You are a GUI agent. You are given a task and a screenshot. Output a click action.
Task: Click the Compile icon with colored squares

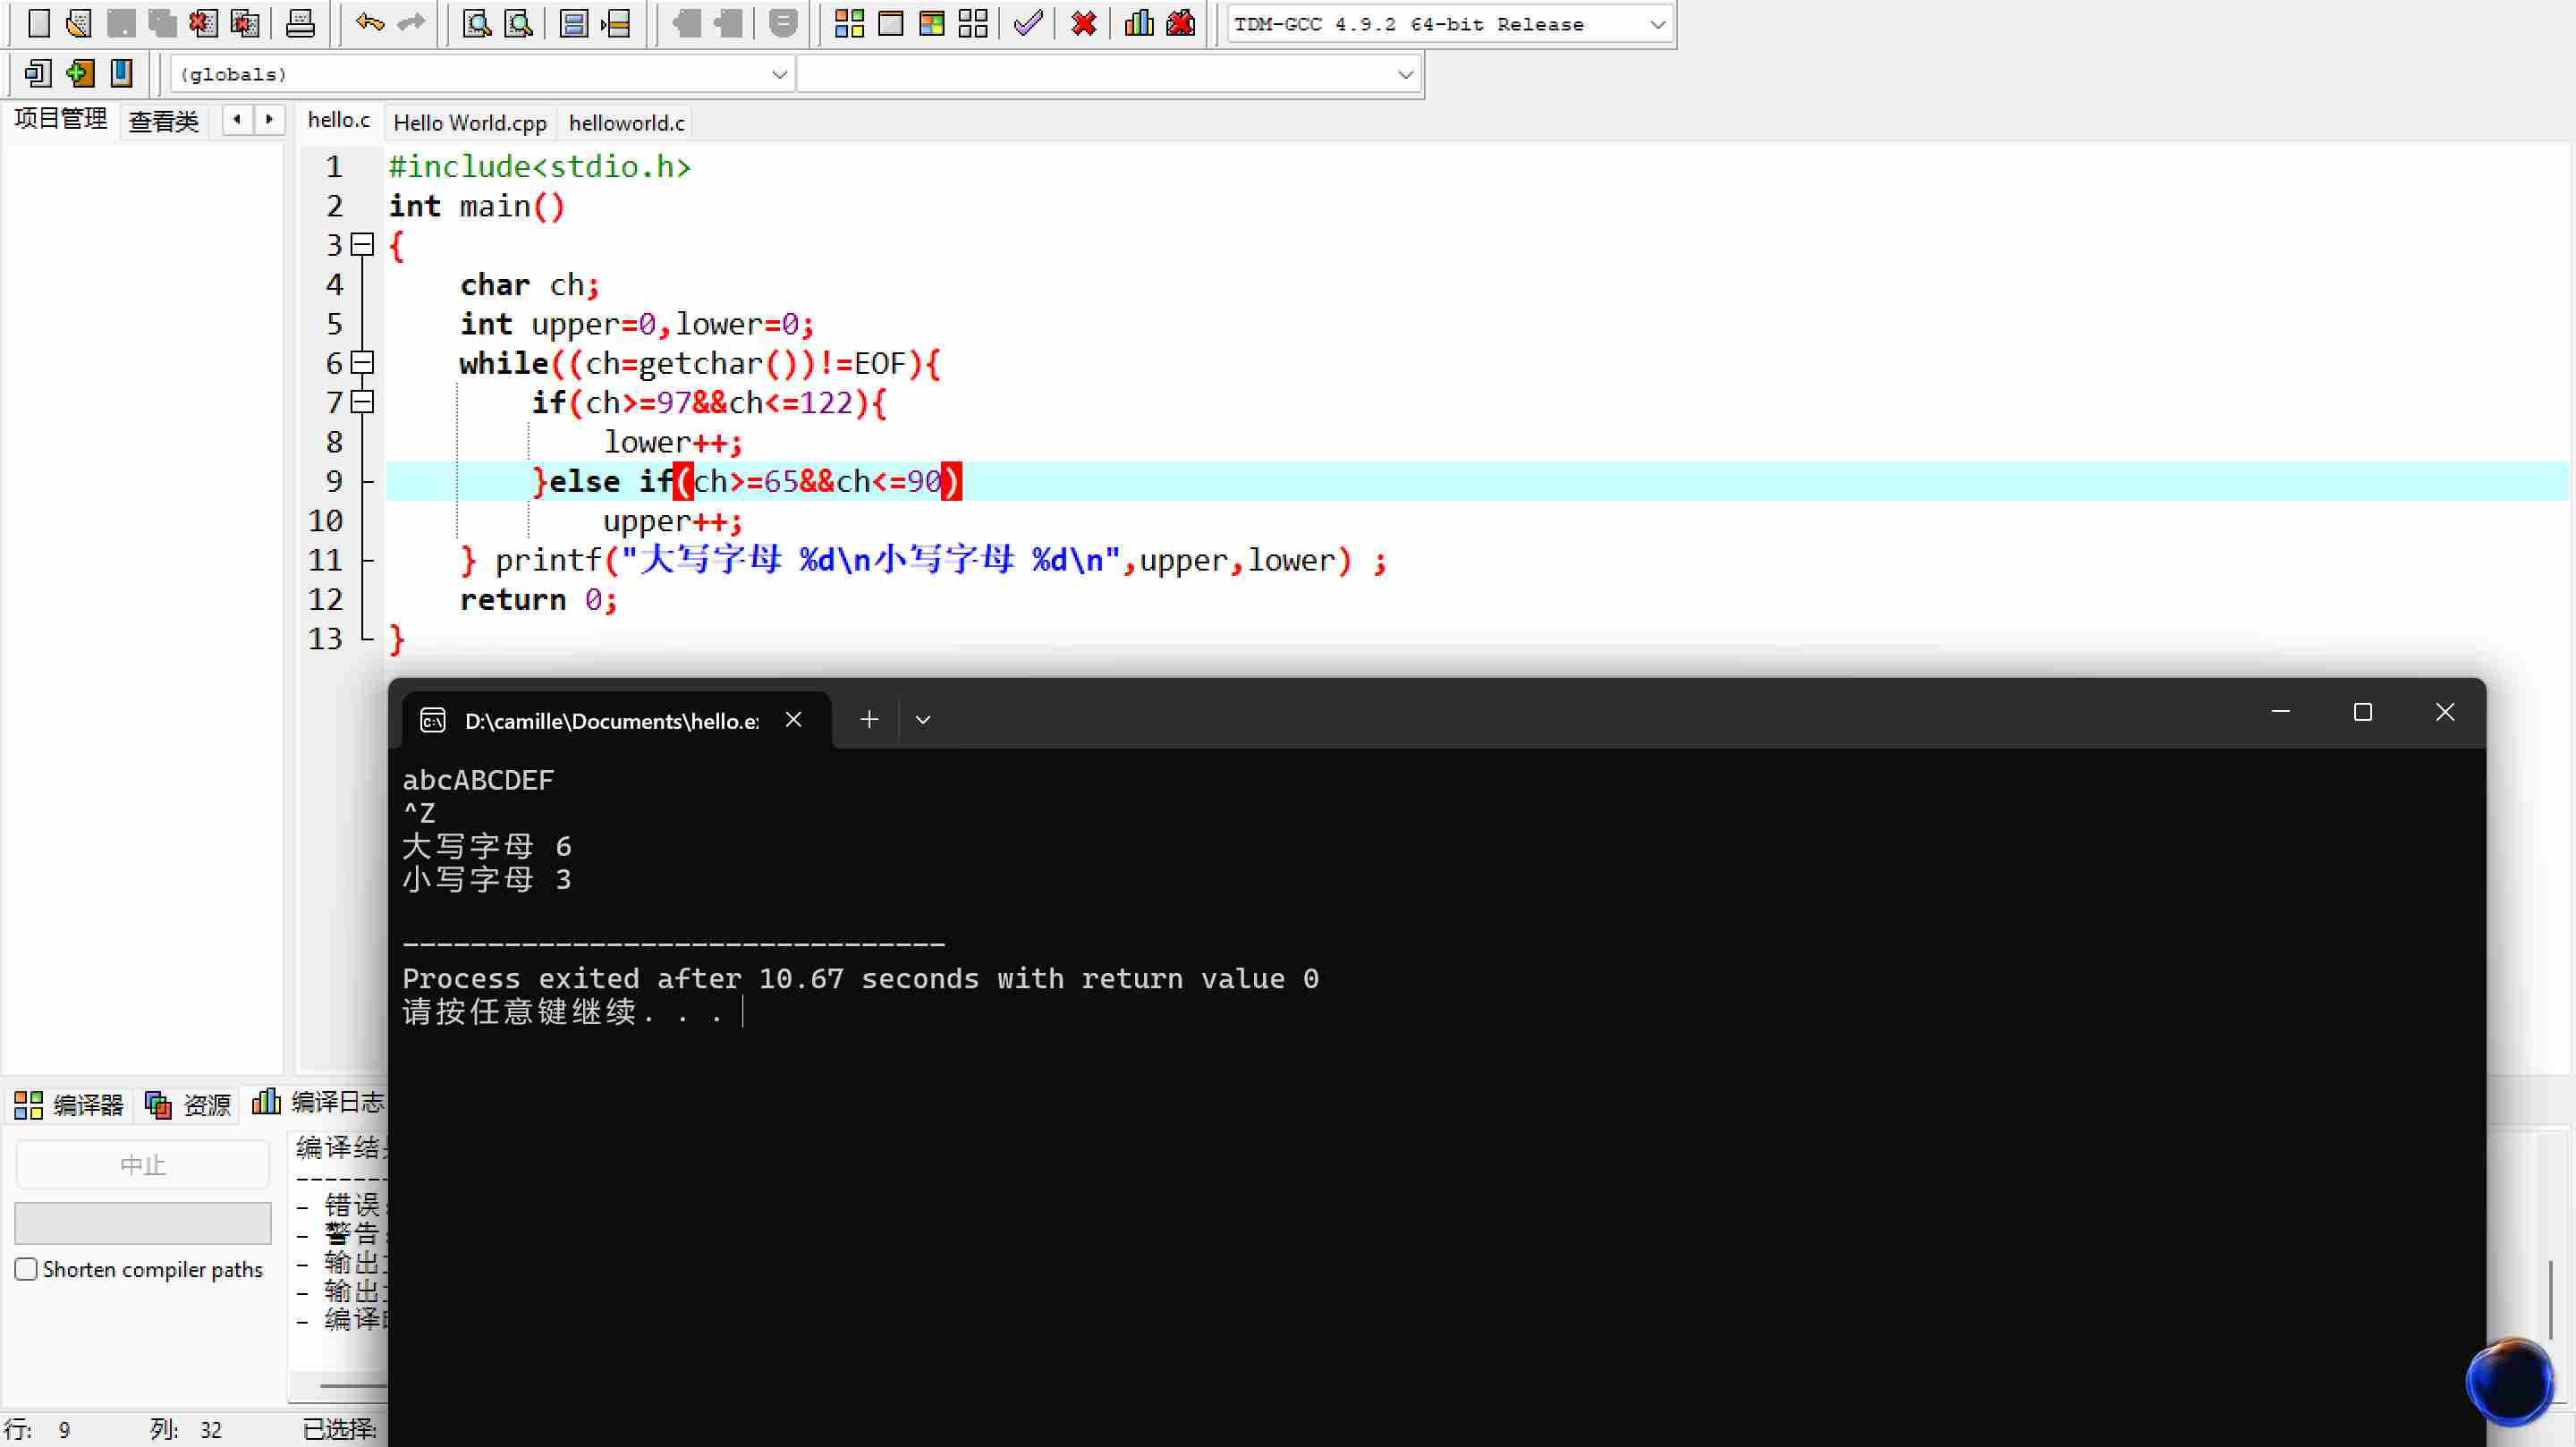pos(849,23)
